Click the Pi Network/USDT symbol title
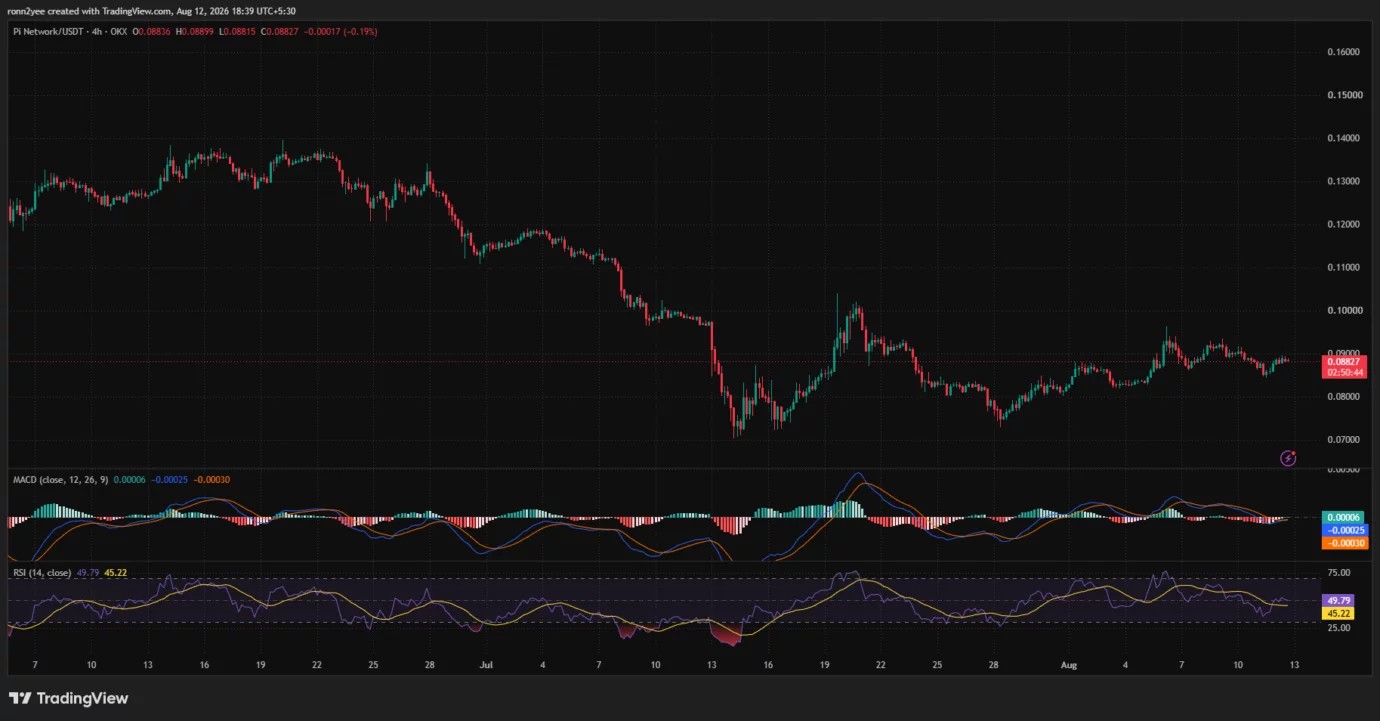Screen dimensions: 1380x721 pos(46,31)
